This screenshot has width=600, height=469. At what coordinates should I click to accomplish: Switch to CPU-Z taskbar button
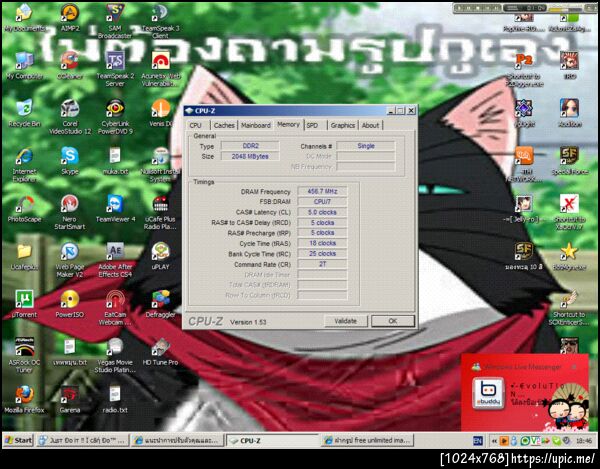[x=272, y=441]
